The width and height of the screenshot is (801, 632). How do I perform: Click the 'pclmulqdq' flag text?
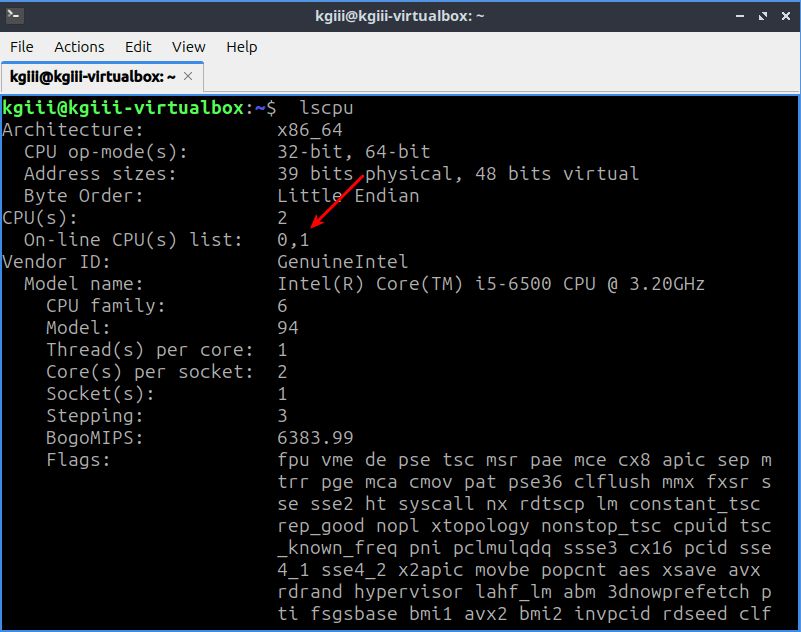(x=502, y=548)
